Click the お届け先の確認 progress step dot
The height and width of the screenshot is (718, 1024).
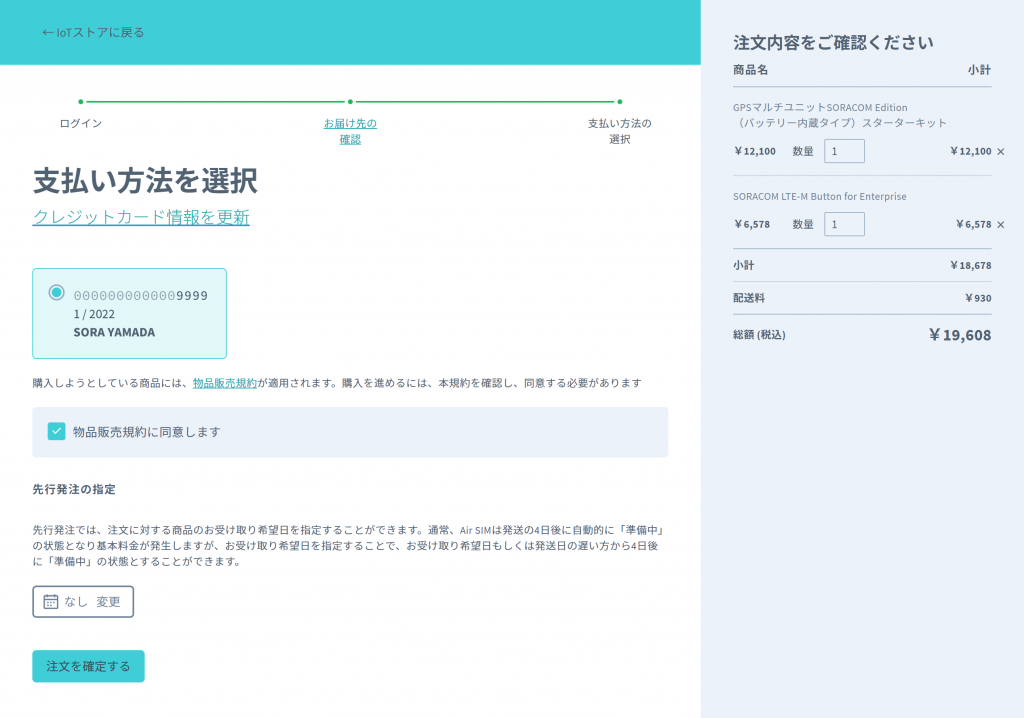(350, 101)
